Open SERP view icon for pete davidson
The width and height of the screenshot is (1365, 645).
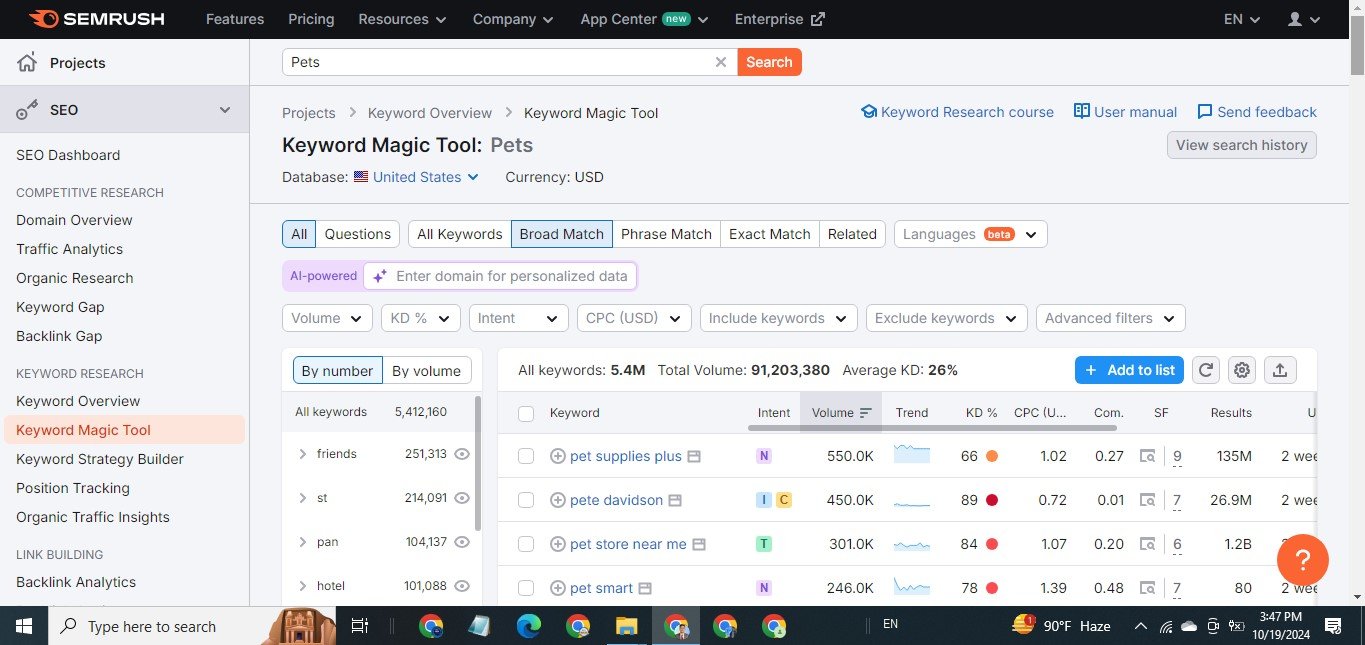(675, 500)
